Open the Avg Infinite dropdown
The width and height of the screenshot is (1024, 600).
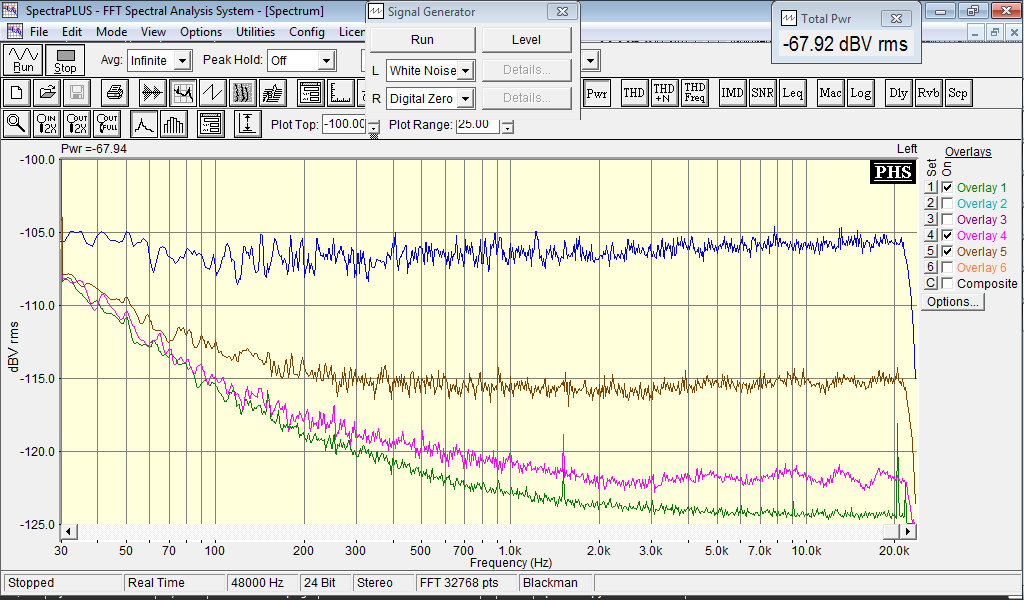click(x=183, y=61)
